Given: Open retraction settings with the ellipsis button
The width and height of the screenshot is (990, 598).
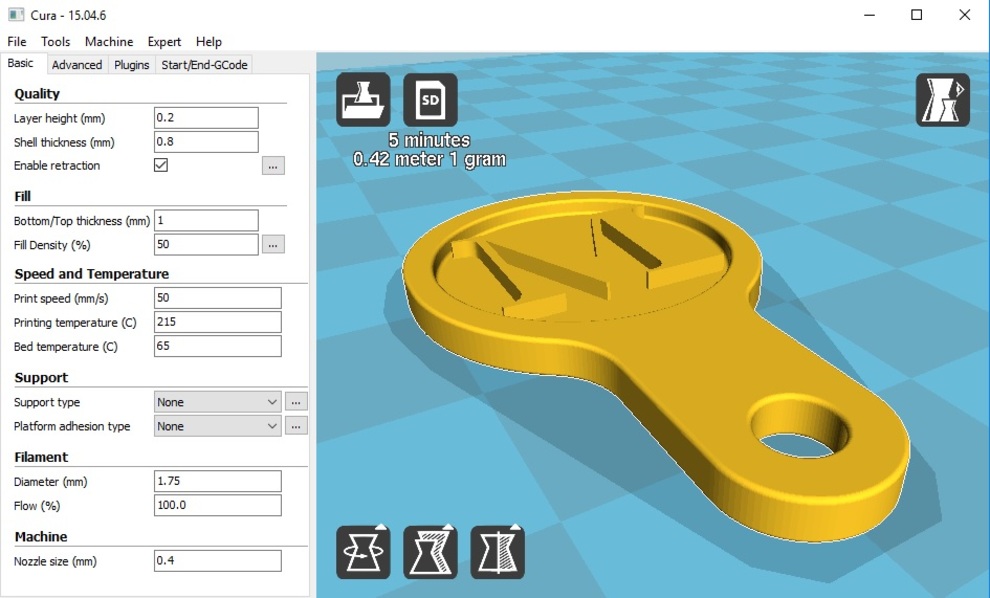Looking at the screenshot, I should pyautogui.click(x=274, y=166).
